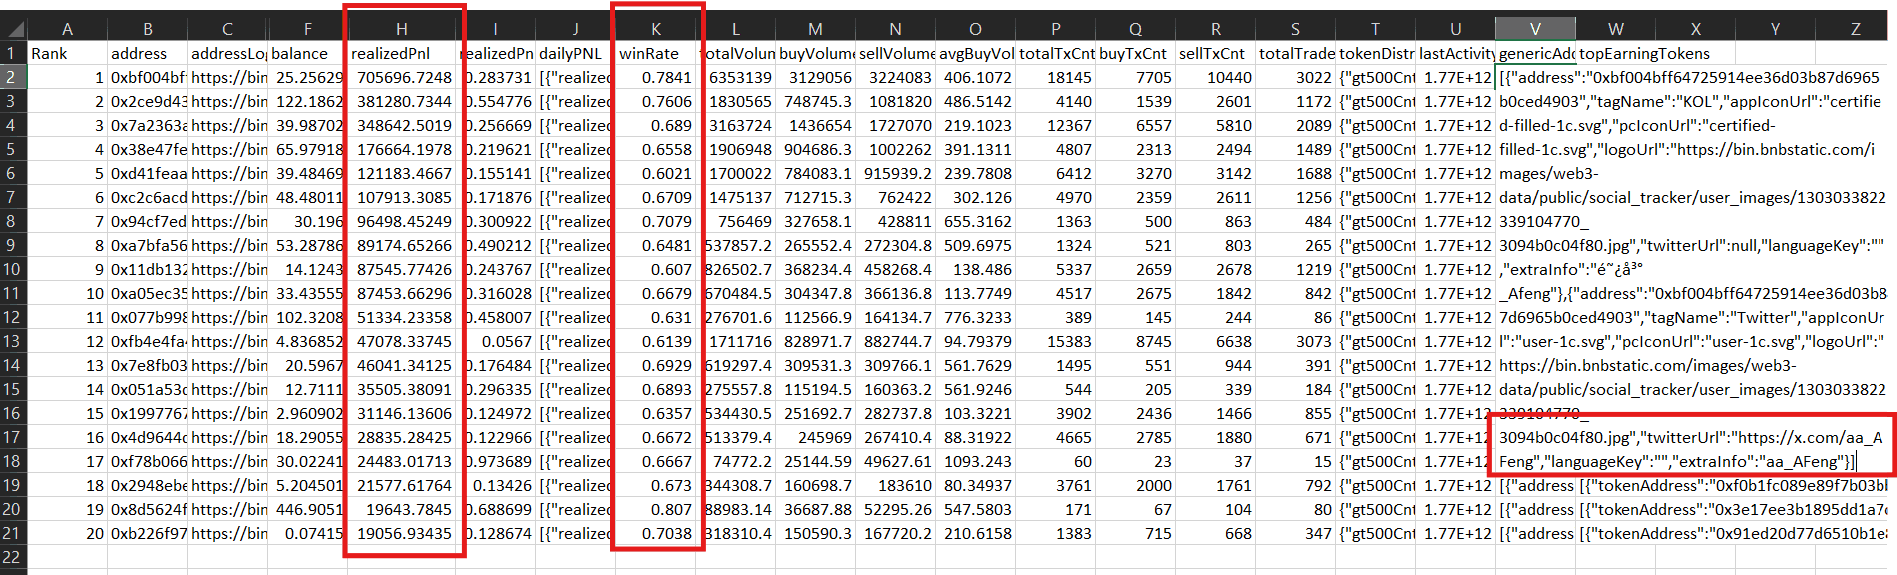The image size is (1897, 575).
Task: Click the balance cell 25.25629
Action: [x=307, y=77]
